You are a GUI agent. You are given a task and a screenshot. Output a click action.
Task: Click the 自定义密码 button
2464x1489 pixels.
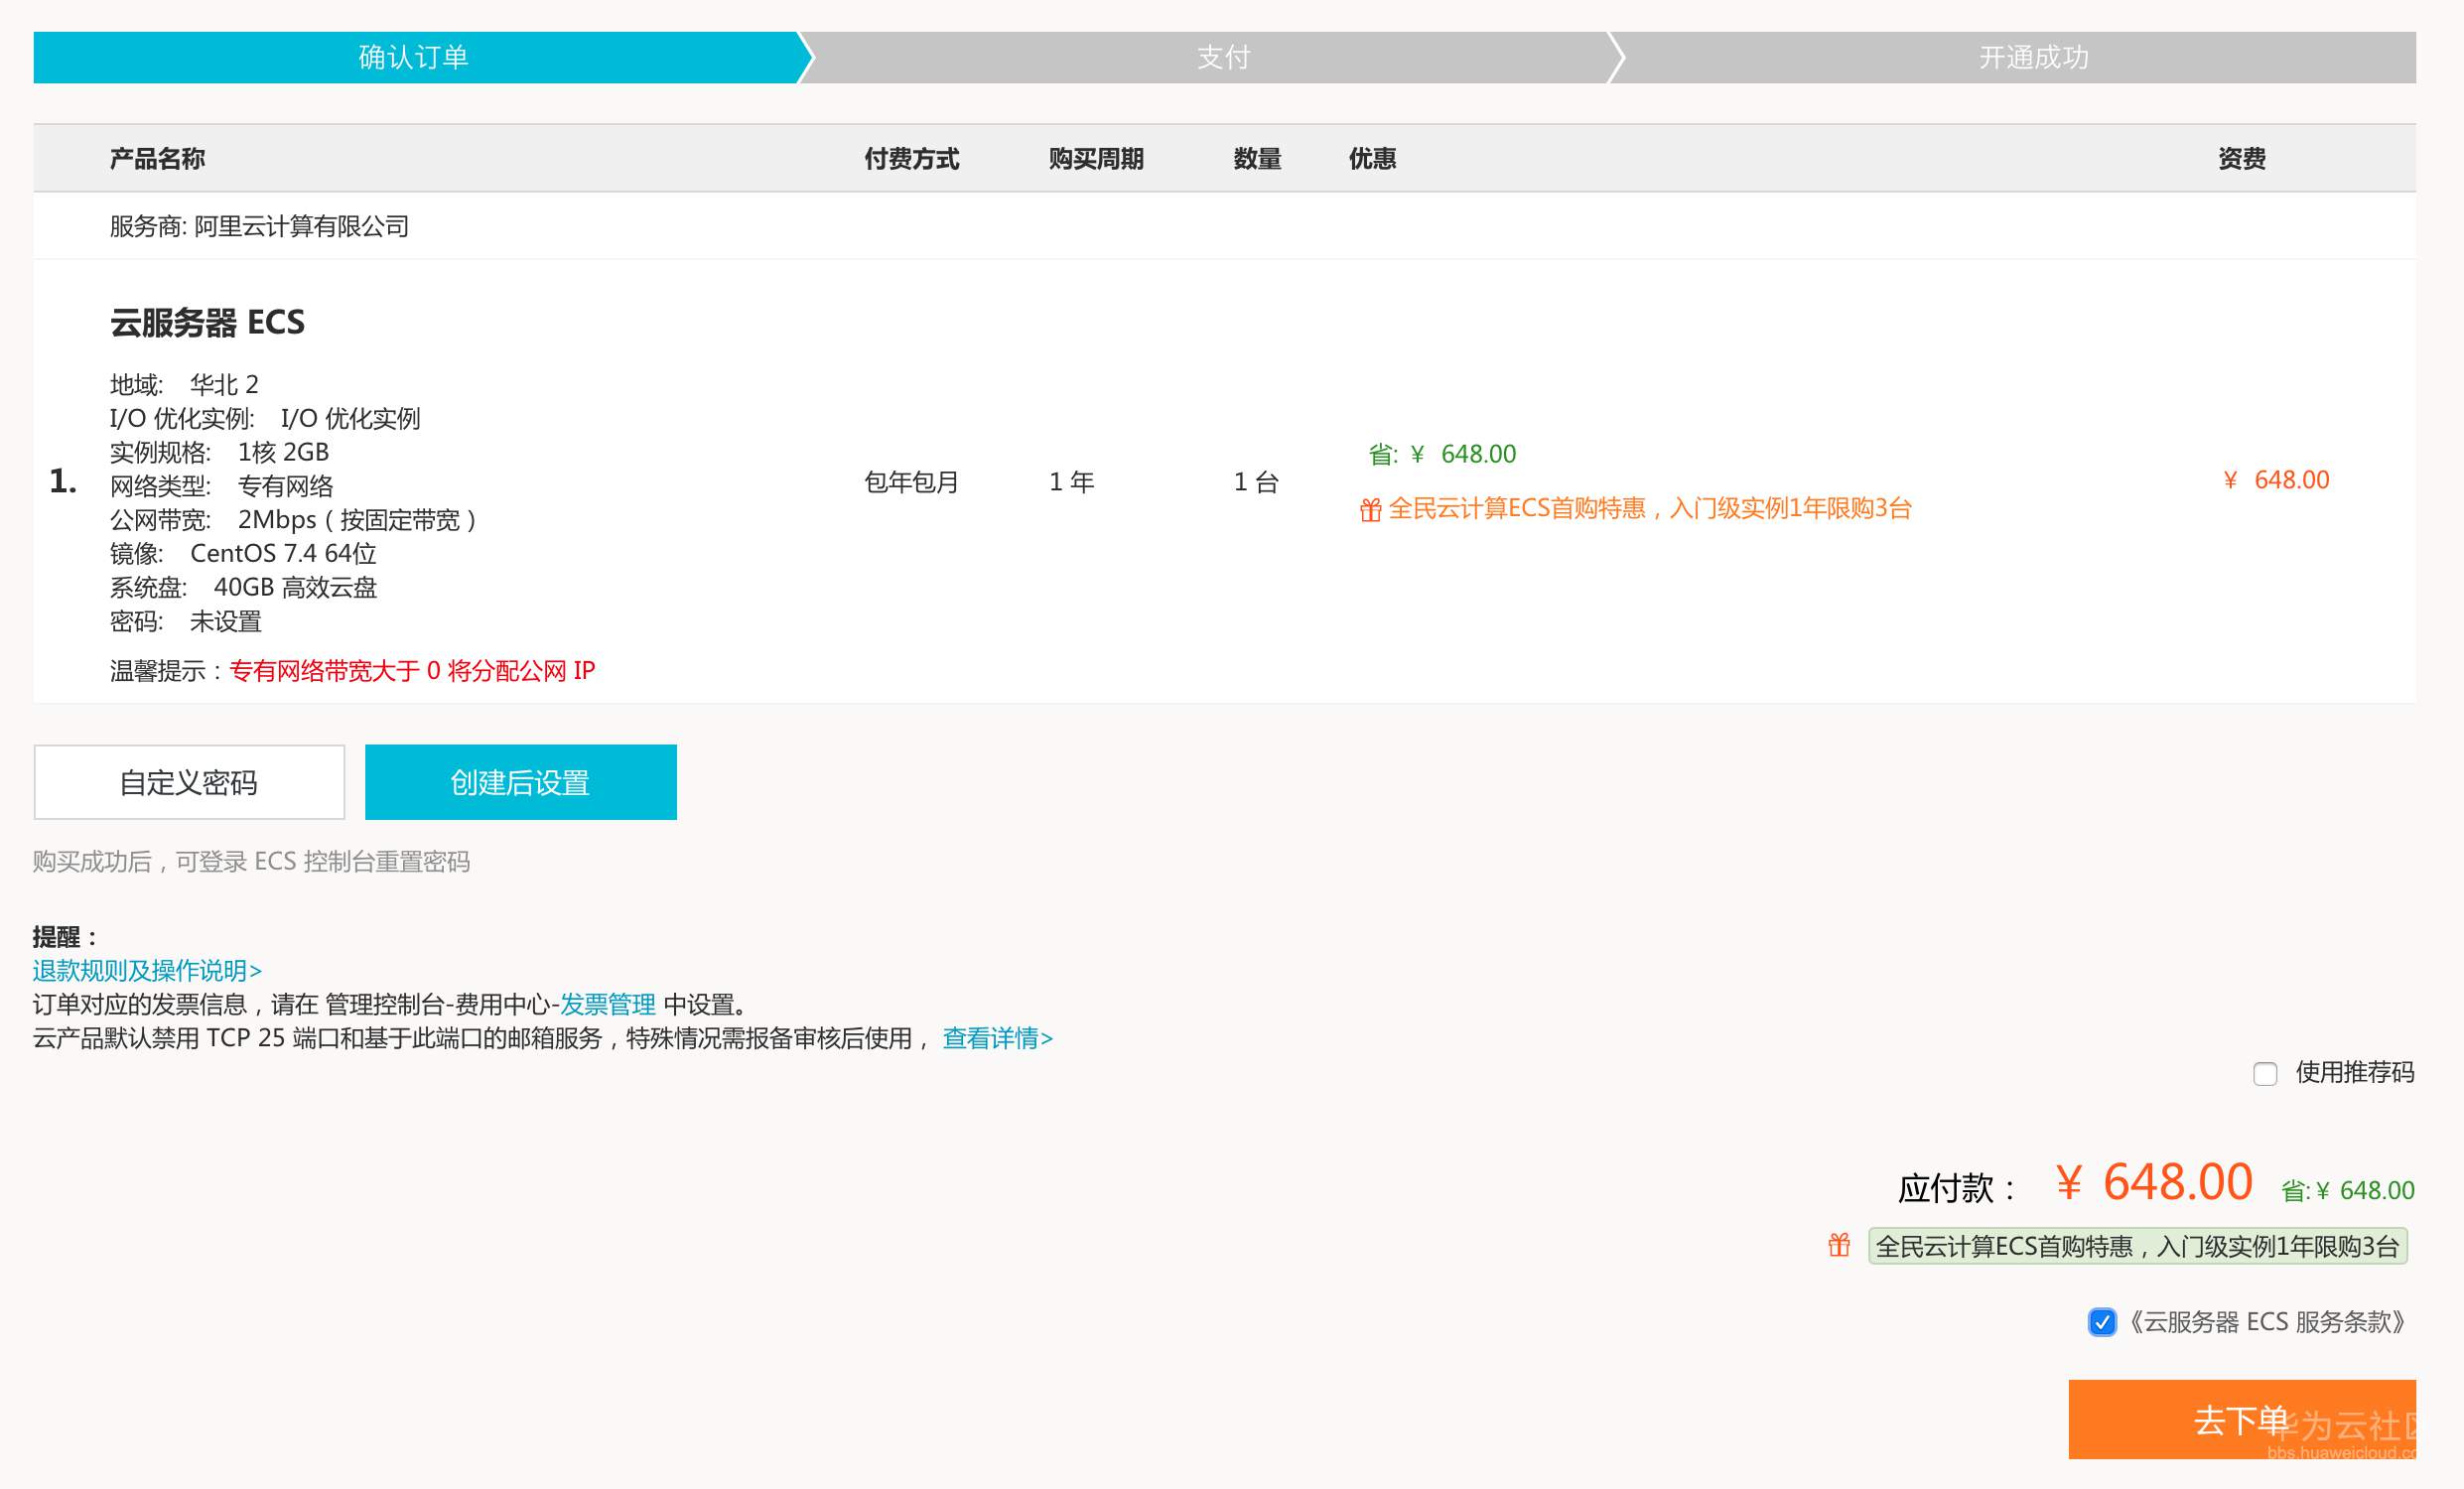188,782
